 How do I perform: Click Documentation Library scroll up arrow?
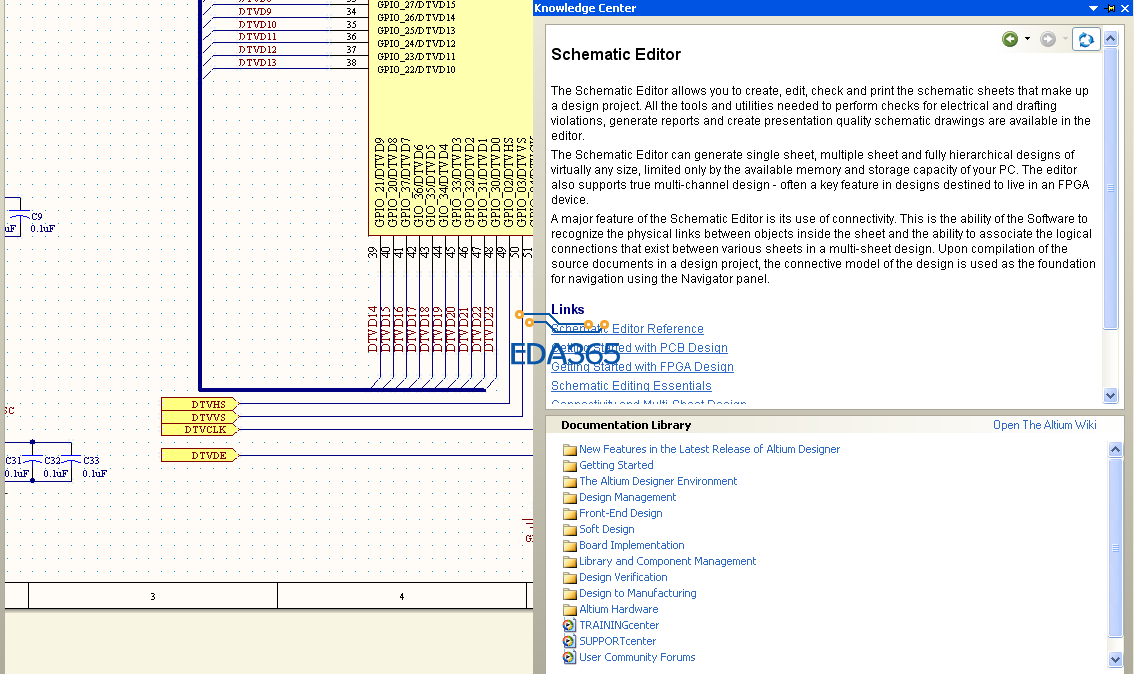1115,449
